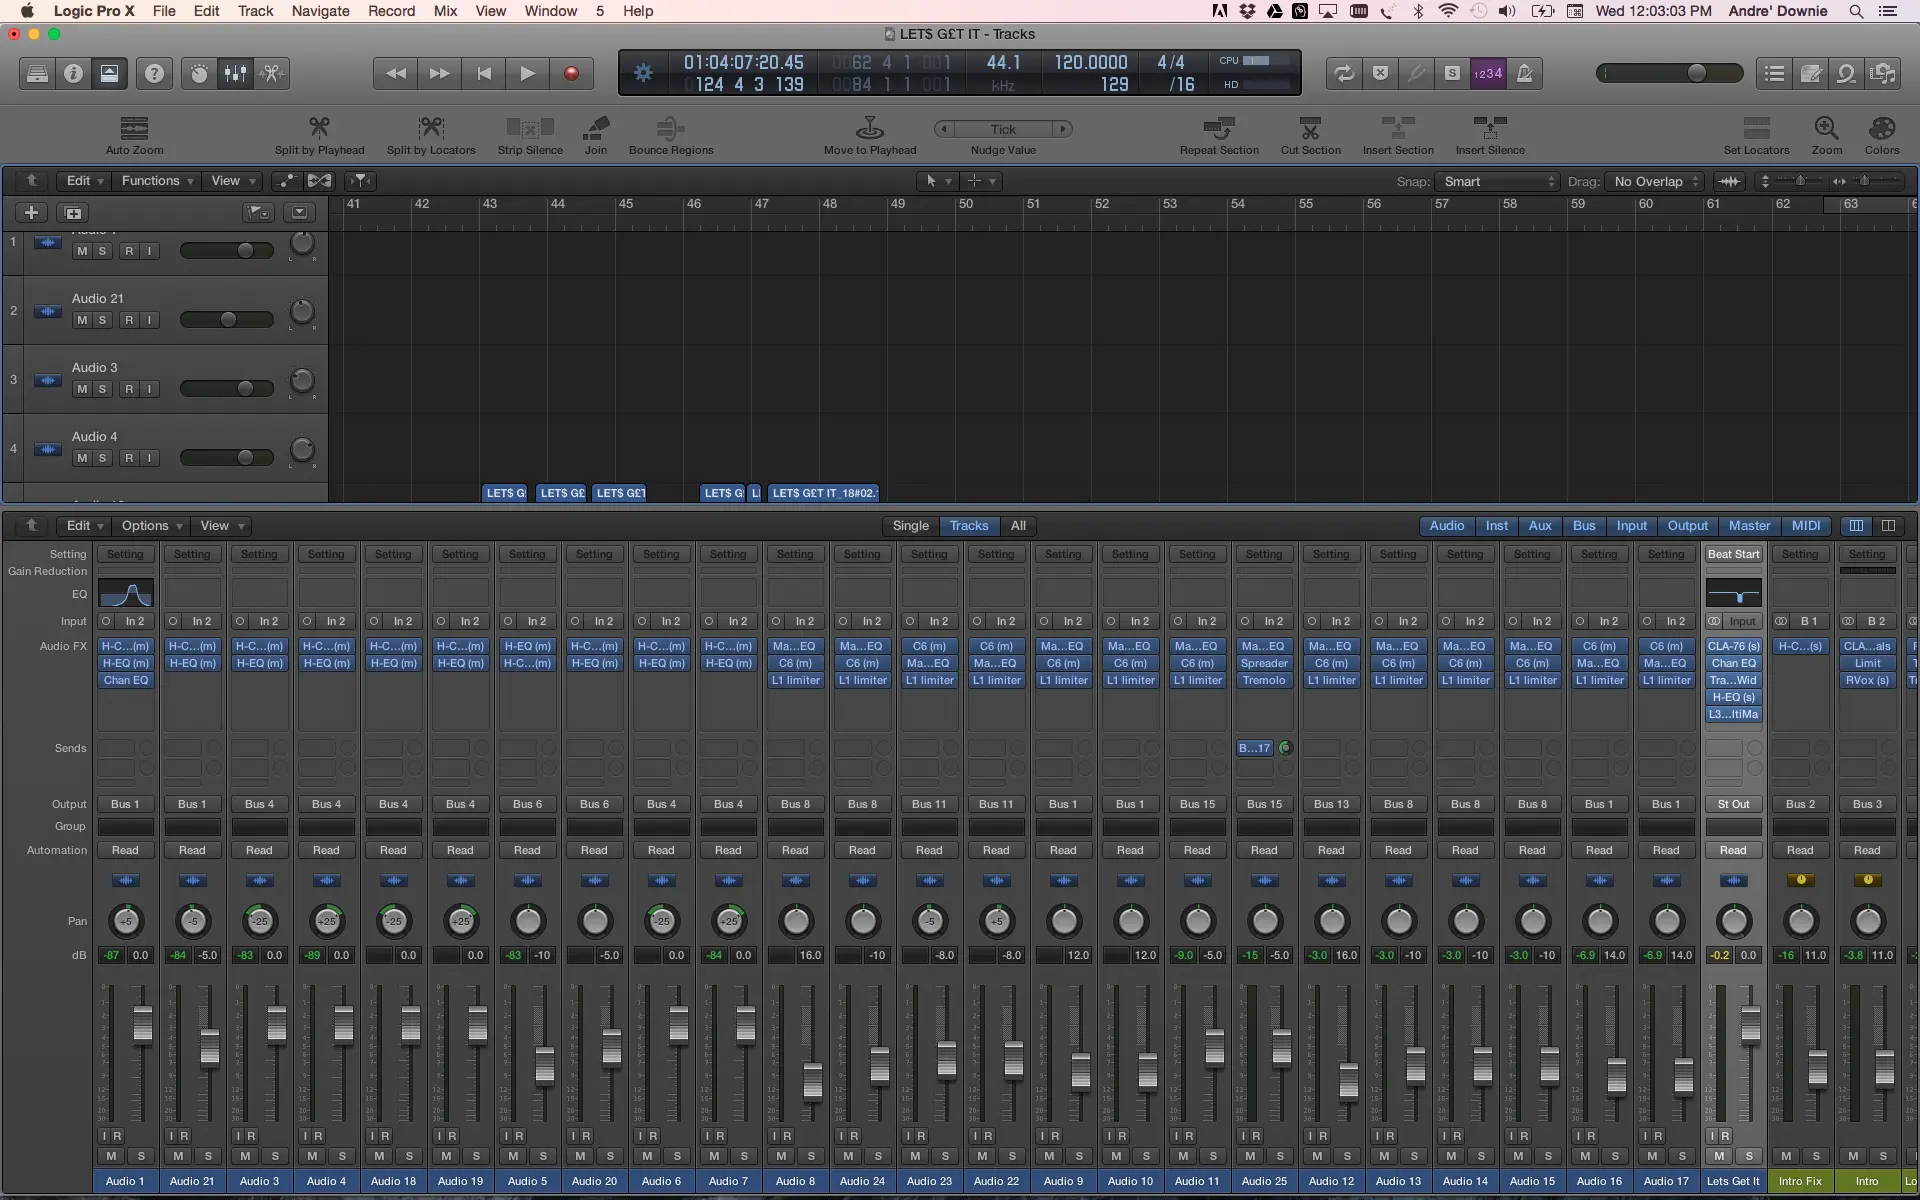Select the Single mixer view tab

click(910, 526)
